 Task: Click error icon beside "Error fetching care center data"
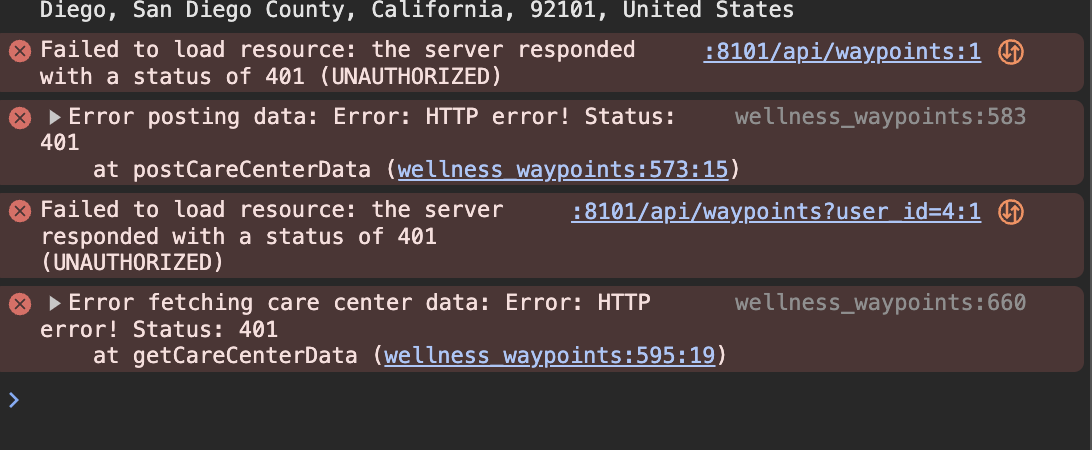pos(20,304)
